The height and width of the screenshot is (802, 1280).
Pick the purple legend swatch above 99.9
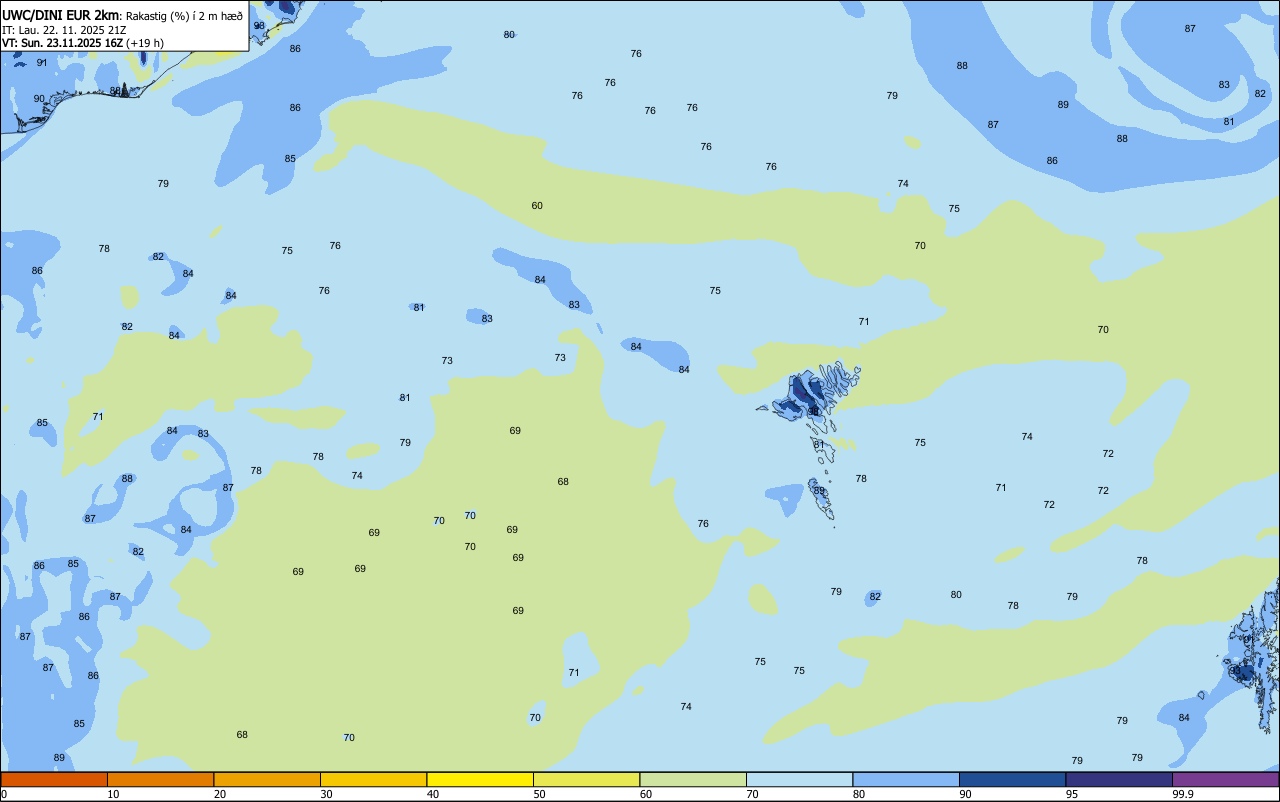pyautogui.click(x=1225, y=779)
